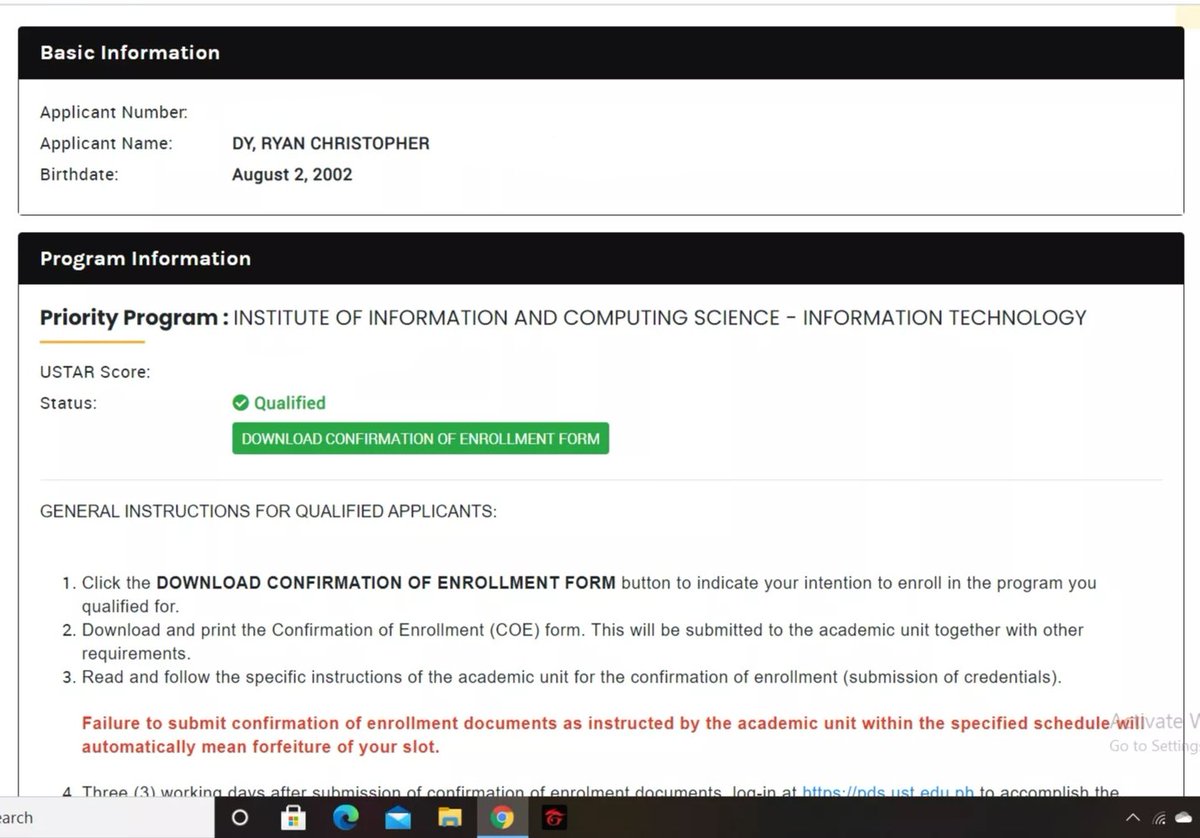Click the Download Confirmation of Enrollment Form button

420,438
